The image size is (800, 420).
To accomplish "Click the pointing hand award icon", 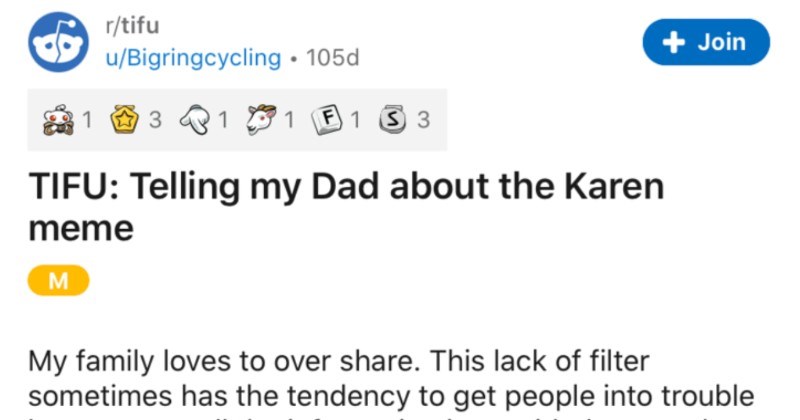I will [195, 120].
